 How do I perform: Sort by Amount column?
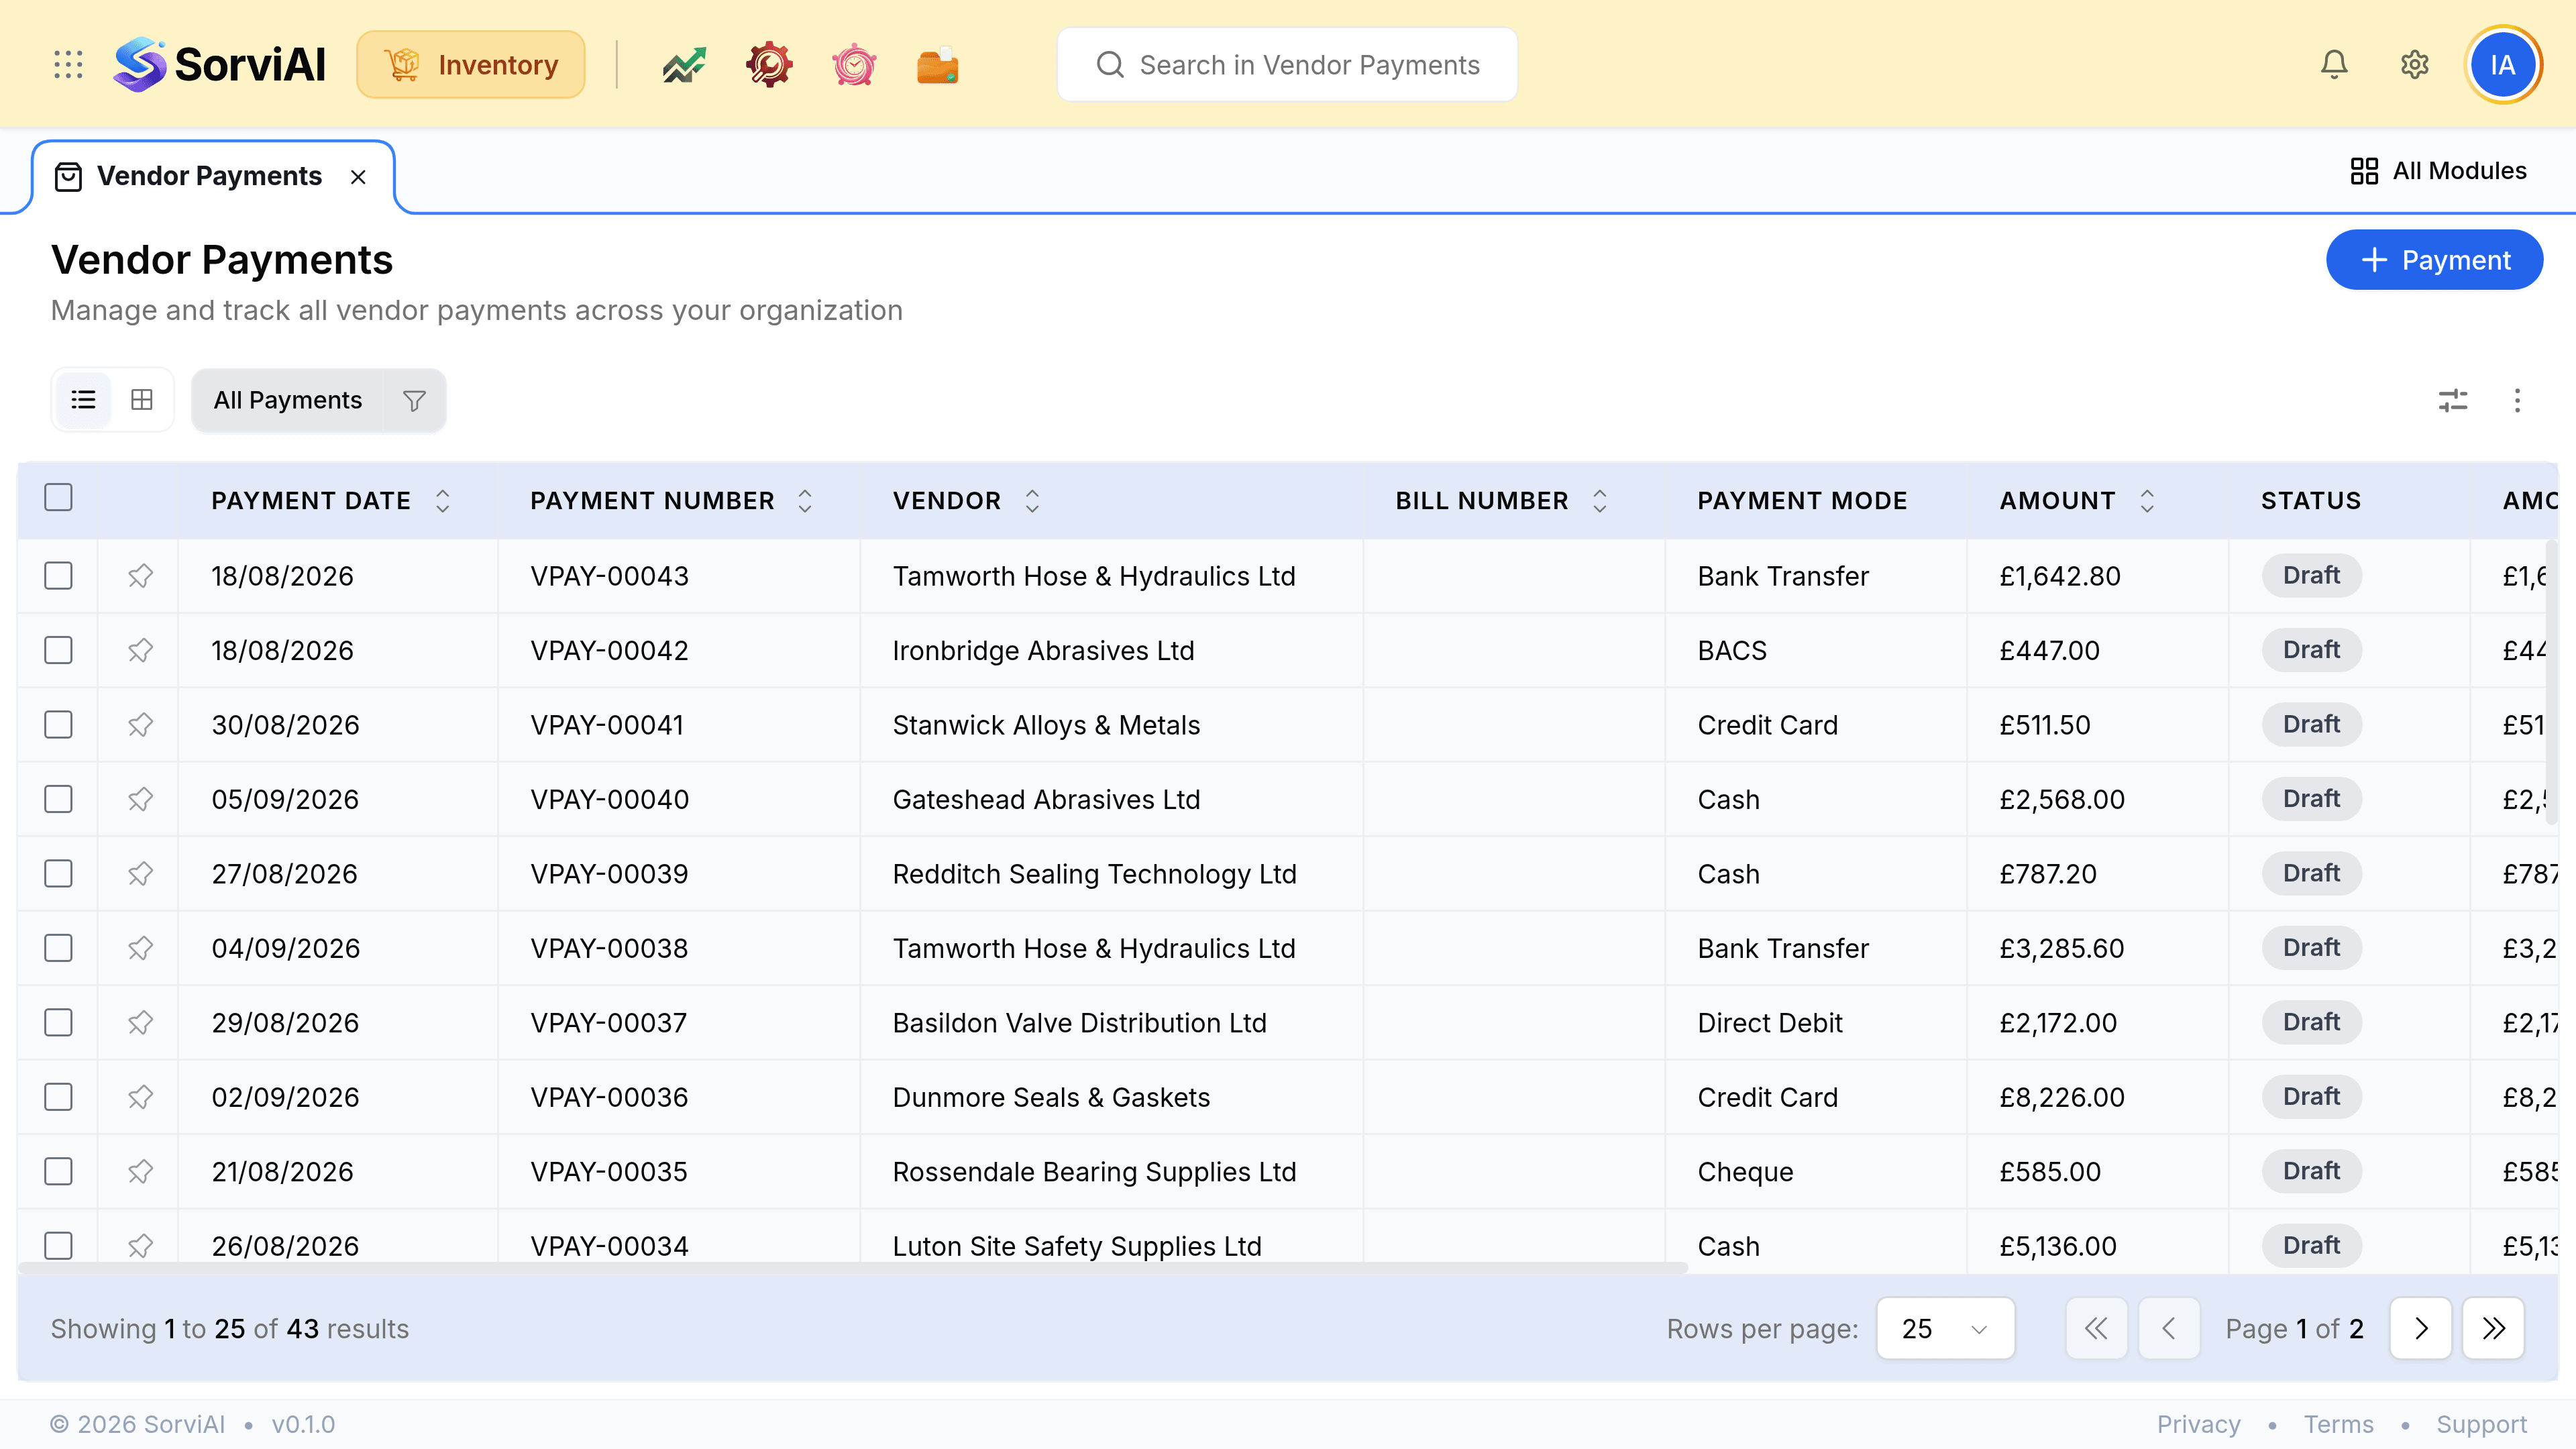2147,501
